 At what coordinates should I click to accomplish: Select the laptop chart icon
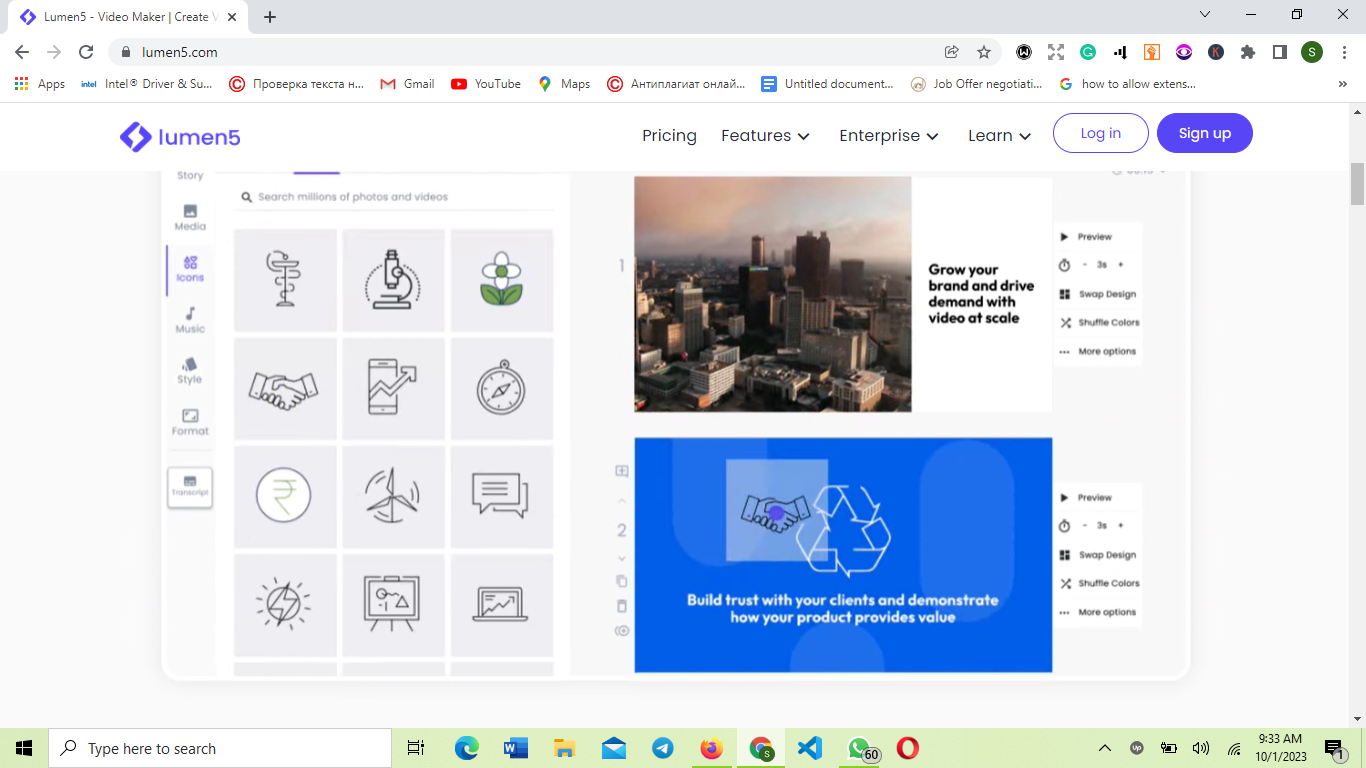(x=502, y=605)
